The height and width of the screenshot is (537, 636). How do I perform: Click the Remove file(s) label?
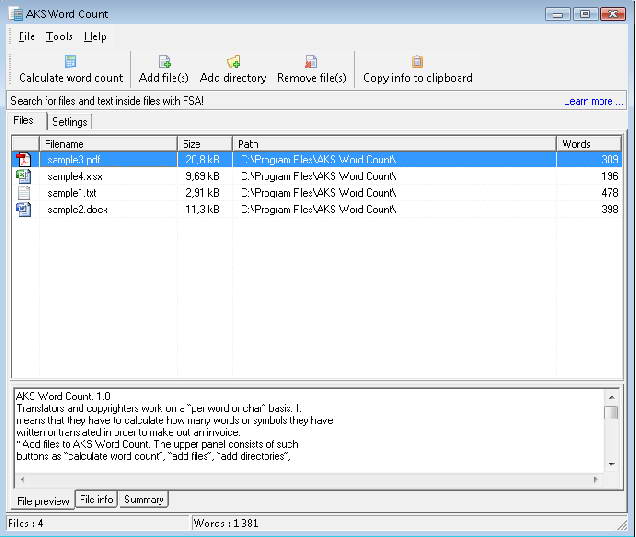pyautogui.click(x=312, y=78)
